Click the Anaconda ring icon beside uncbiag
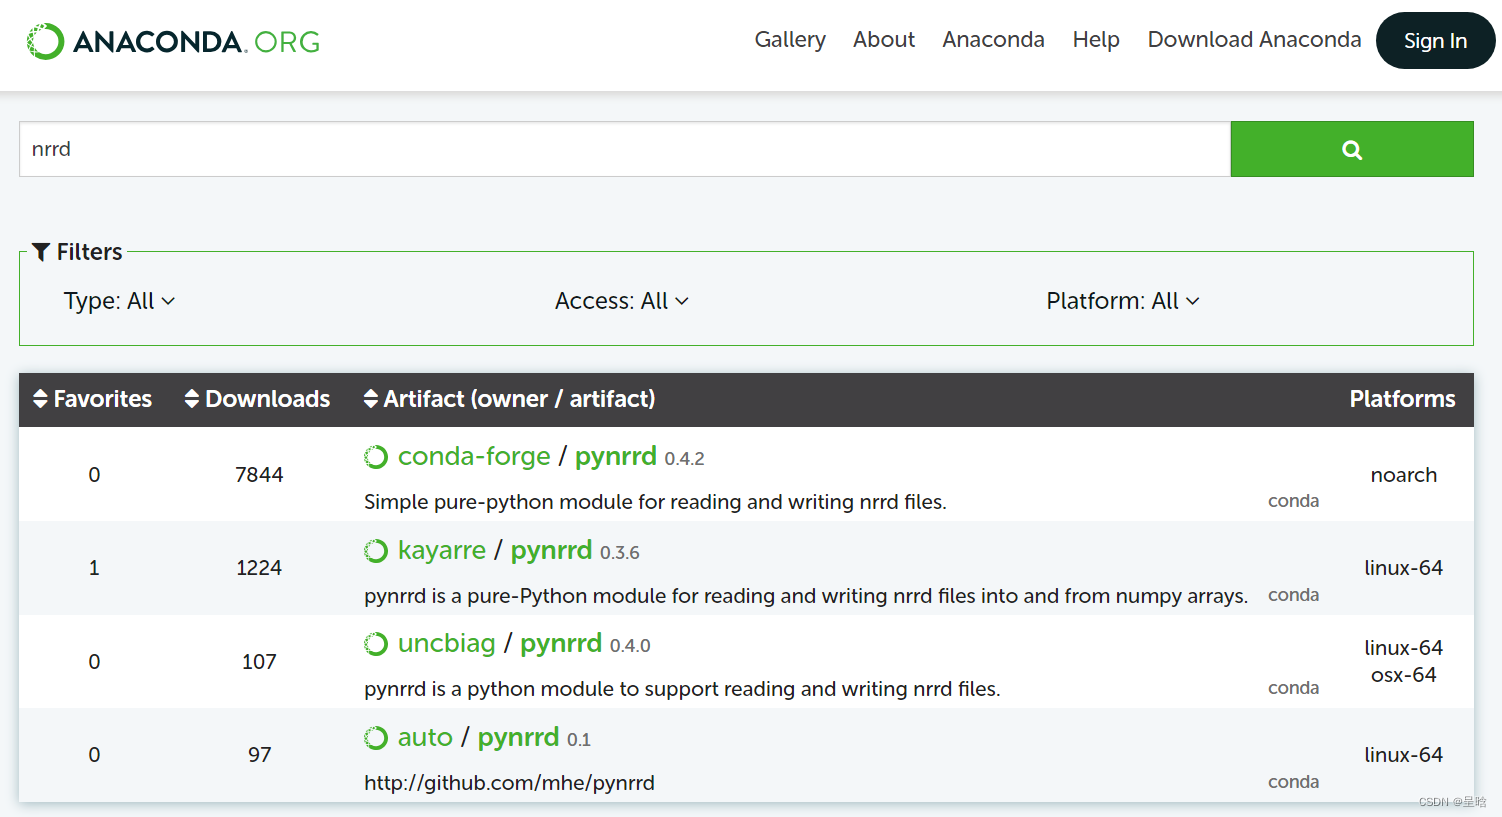 coord(376,644)
